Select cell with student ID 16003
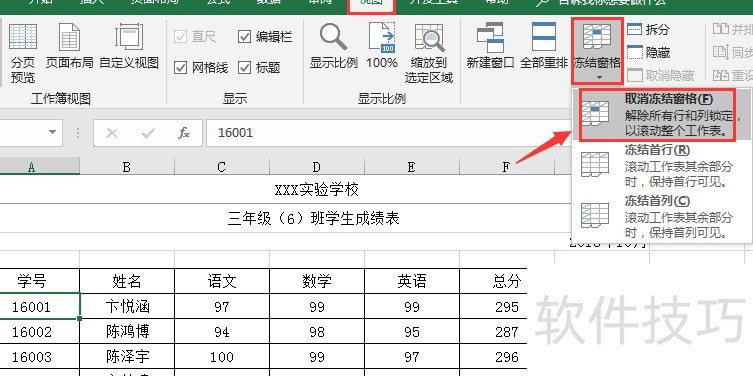Viewport: 753px width, 376px height. pyautogui.click(x=40, y=356)
